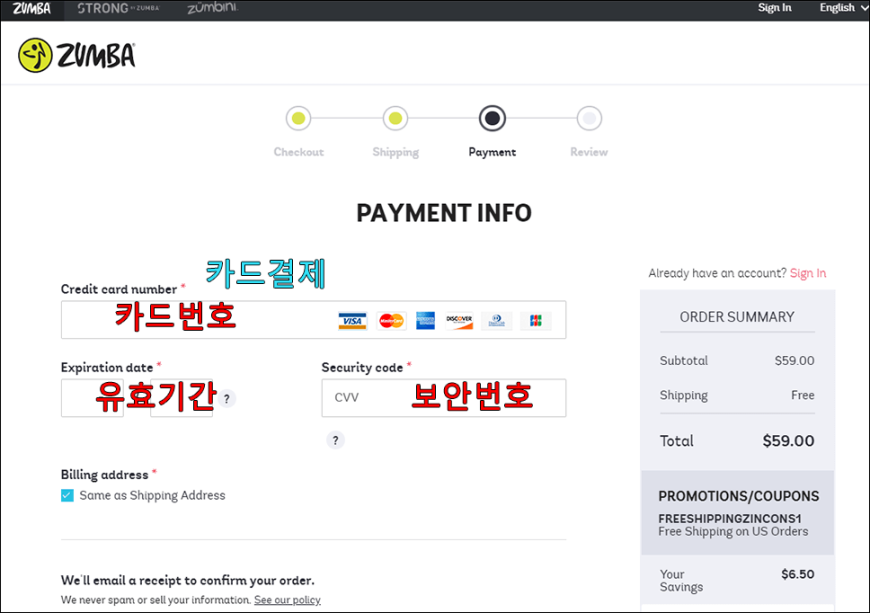Click the PROMOTIONS/COUPONS heading
870x613 pixels.
pos(739,496)
